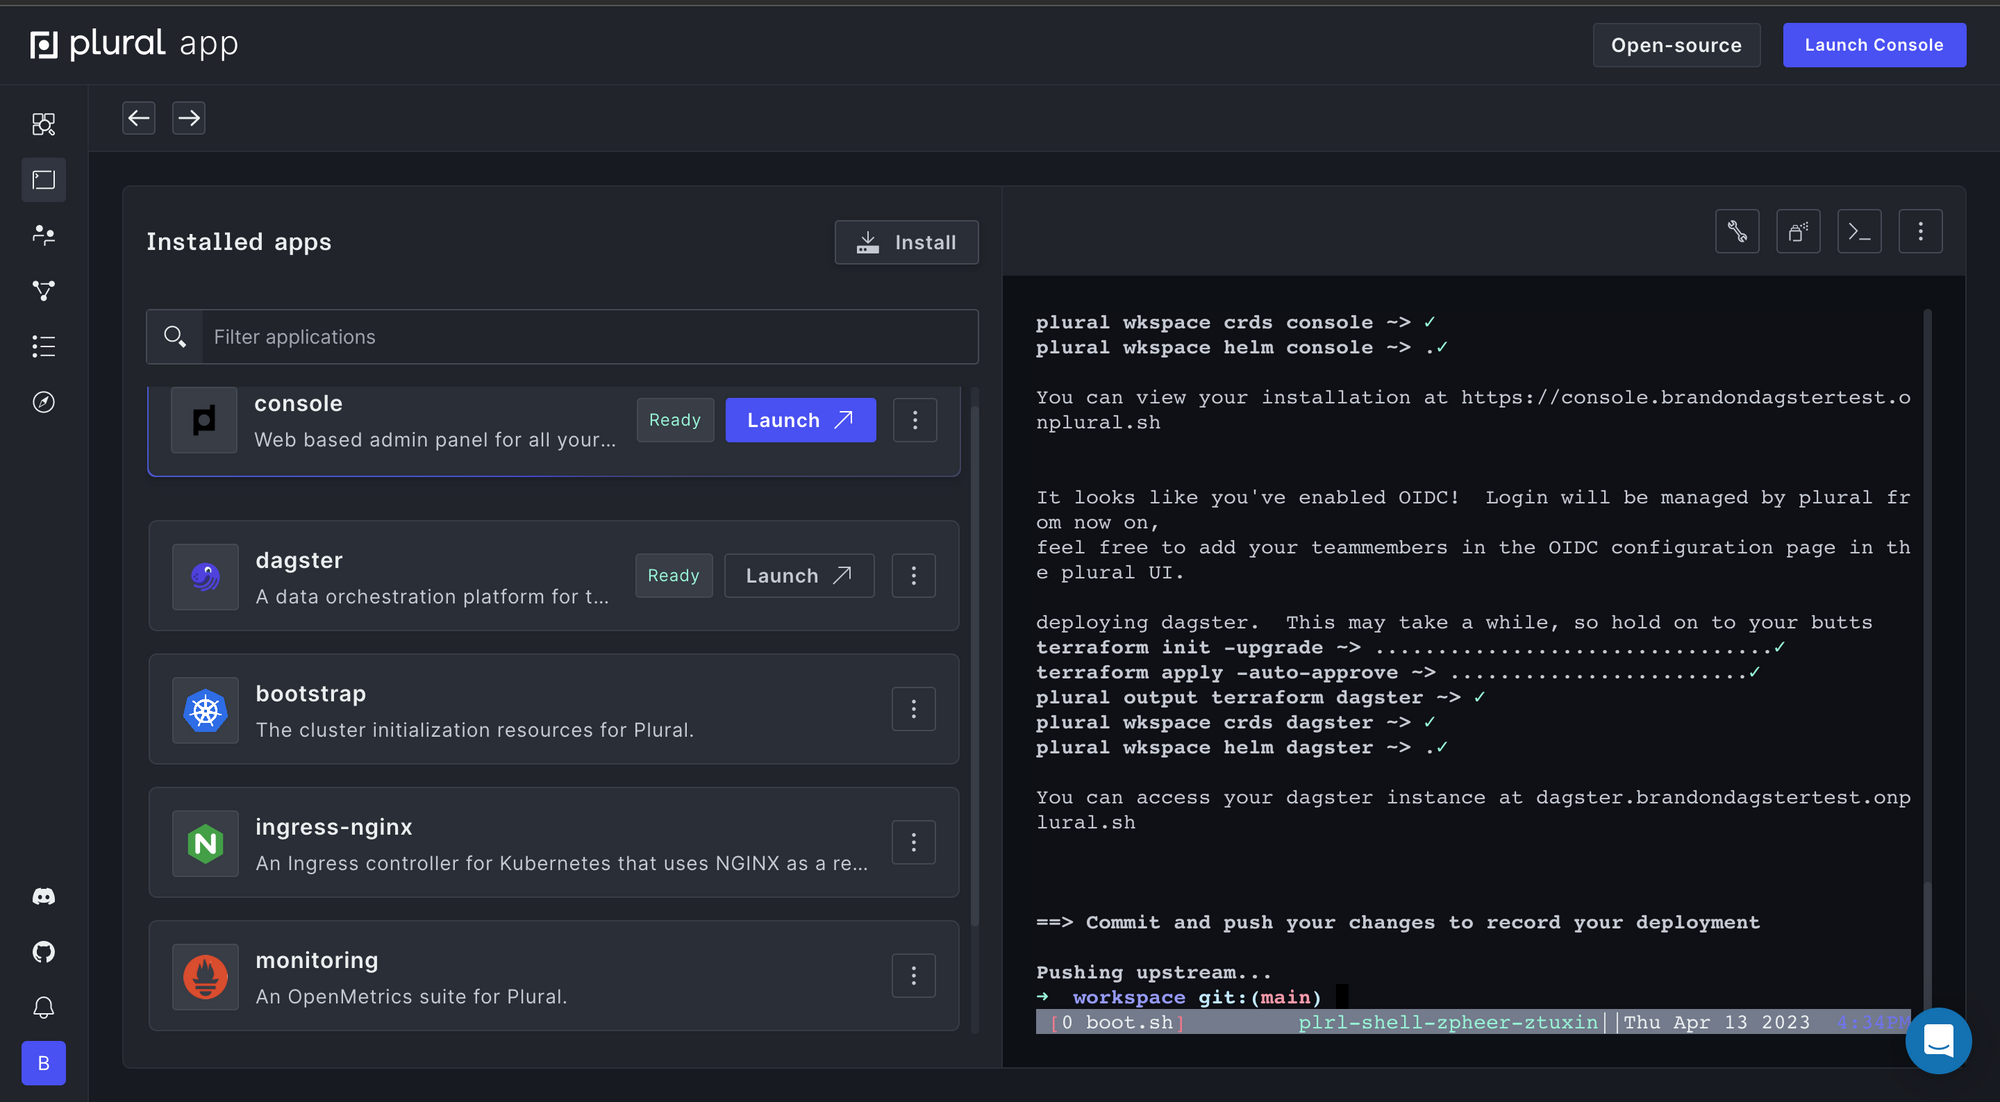Screen dimensions: 2000x1102
Task: Go back with the left arrow
Action: pos(139,118)
